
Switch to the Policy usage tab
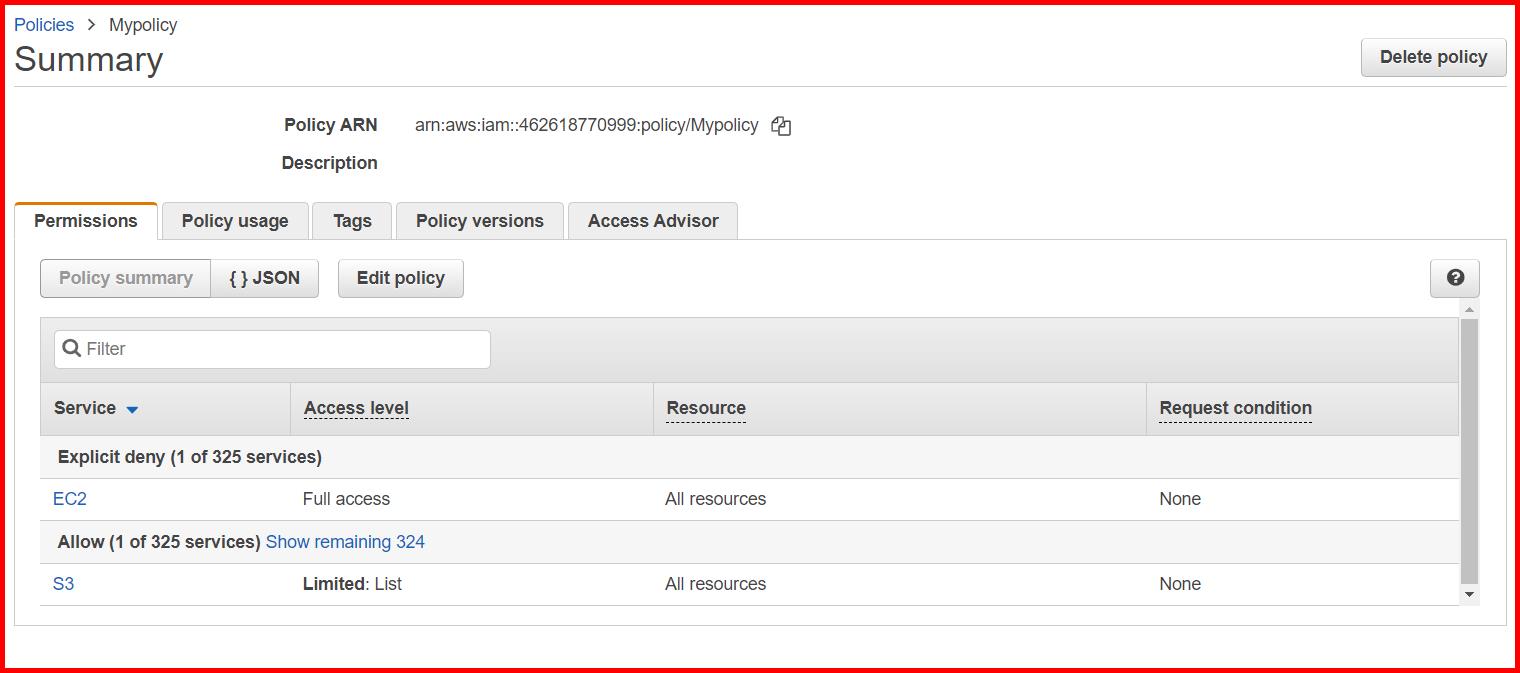coord(234,220)
